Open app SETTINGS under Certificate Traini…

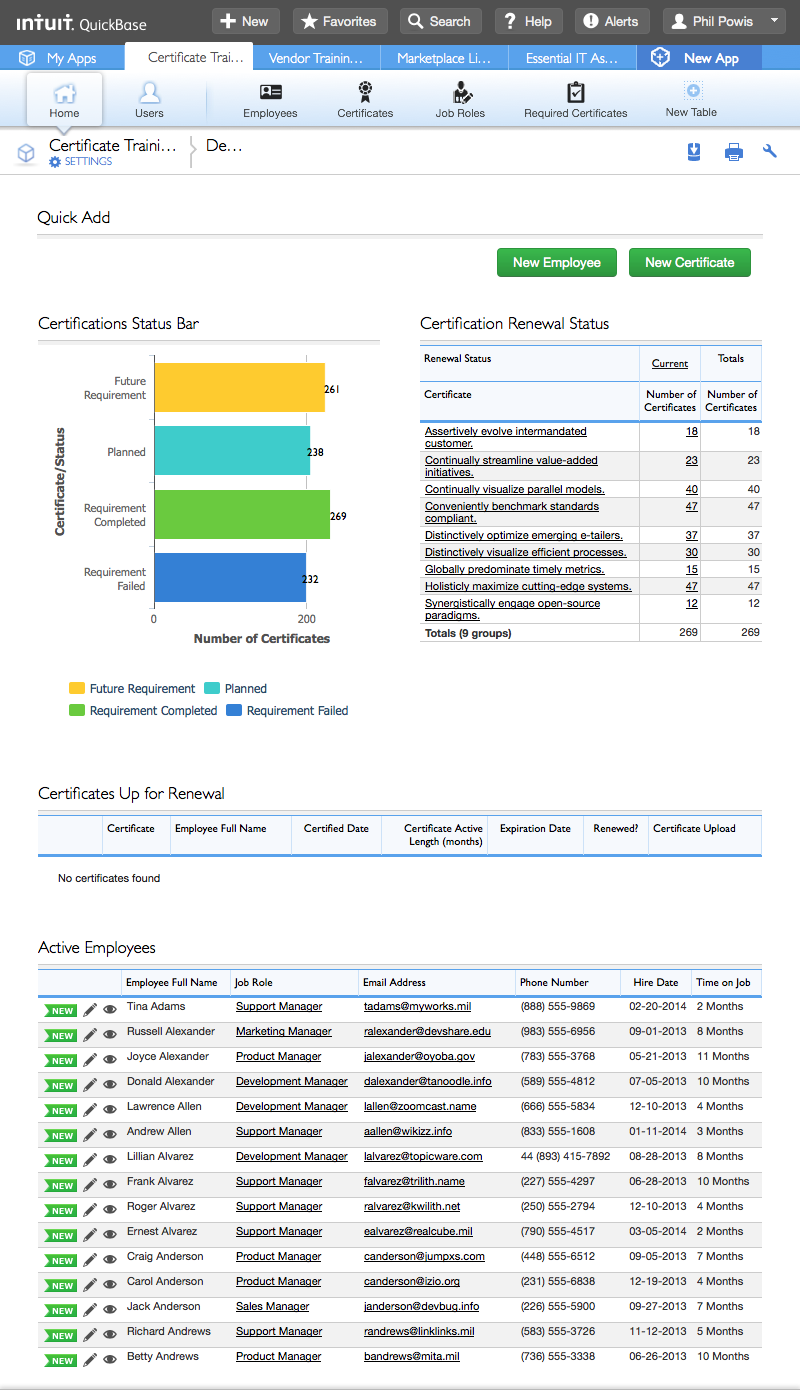80,162
